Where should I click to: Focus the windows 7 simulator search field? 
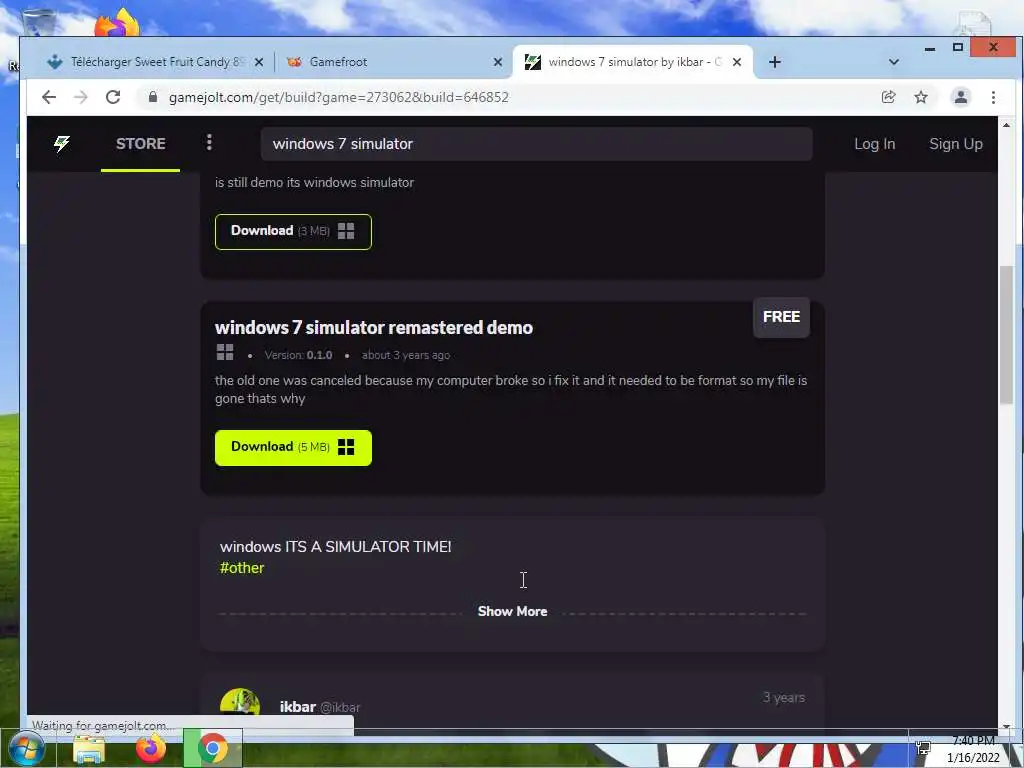pos(536,144)
